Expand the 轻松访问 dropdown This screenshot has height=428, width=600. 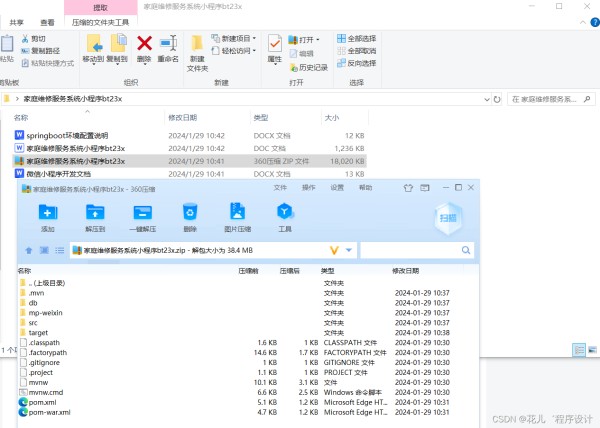pos(254,51)
